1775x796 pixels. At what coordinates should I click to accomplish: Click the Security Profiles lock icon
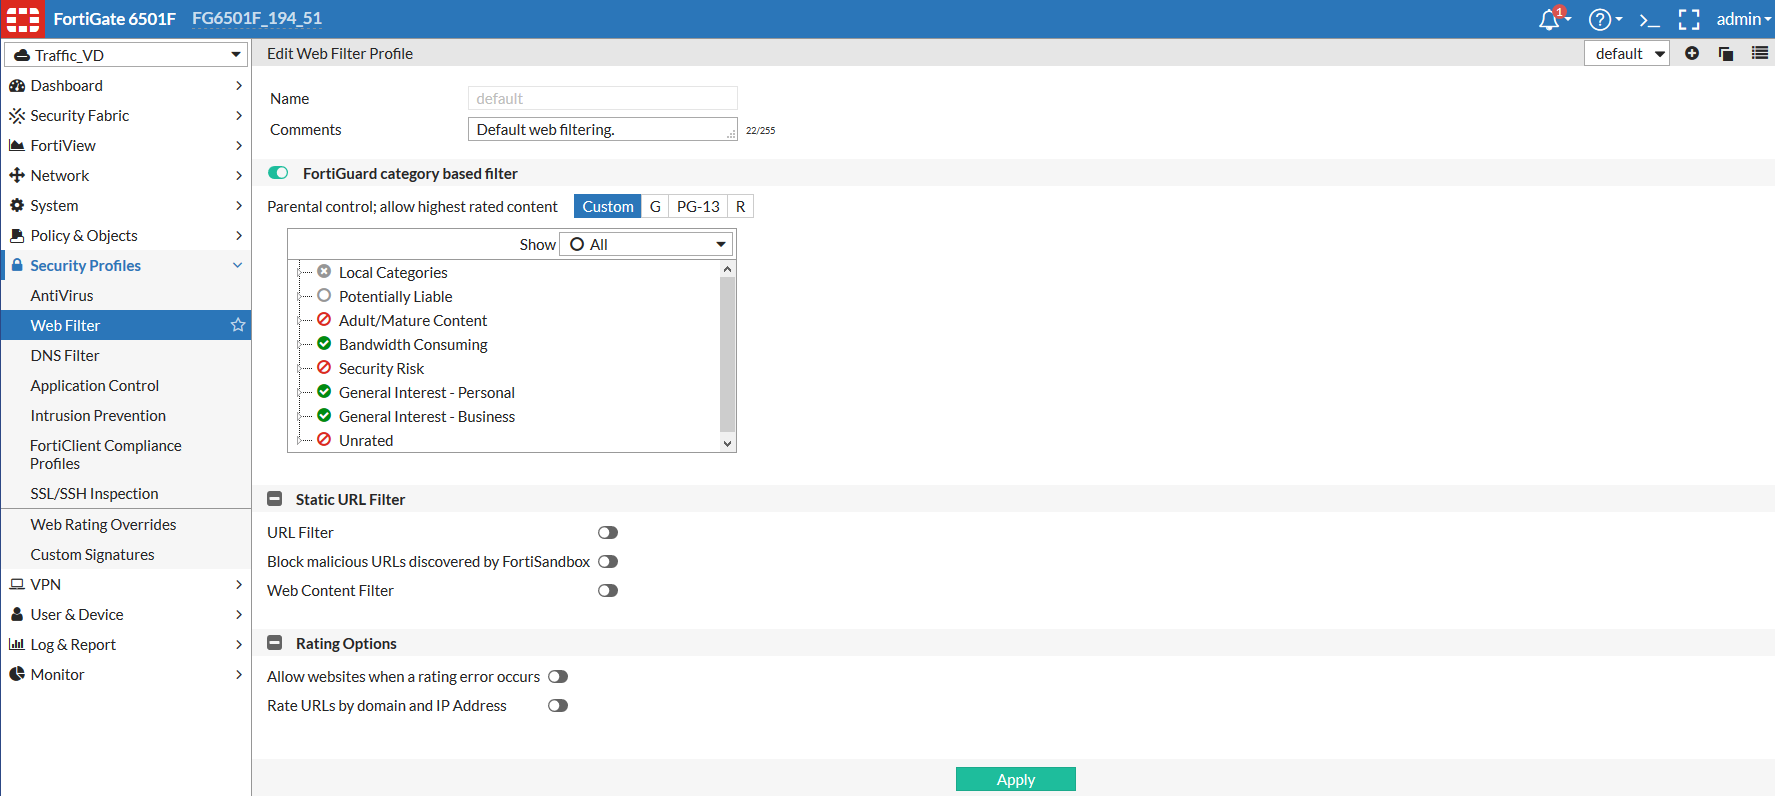[17, 265]
